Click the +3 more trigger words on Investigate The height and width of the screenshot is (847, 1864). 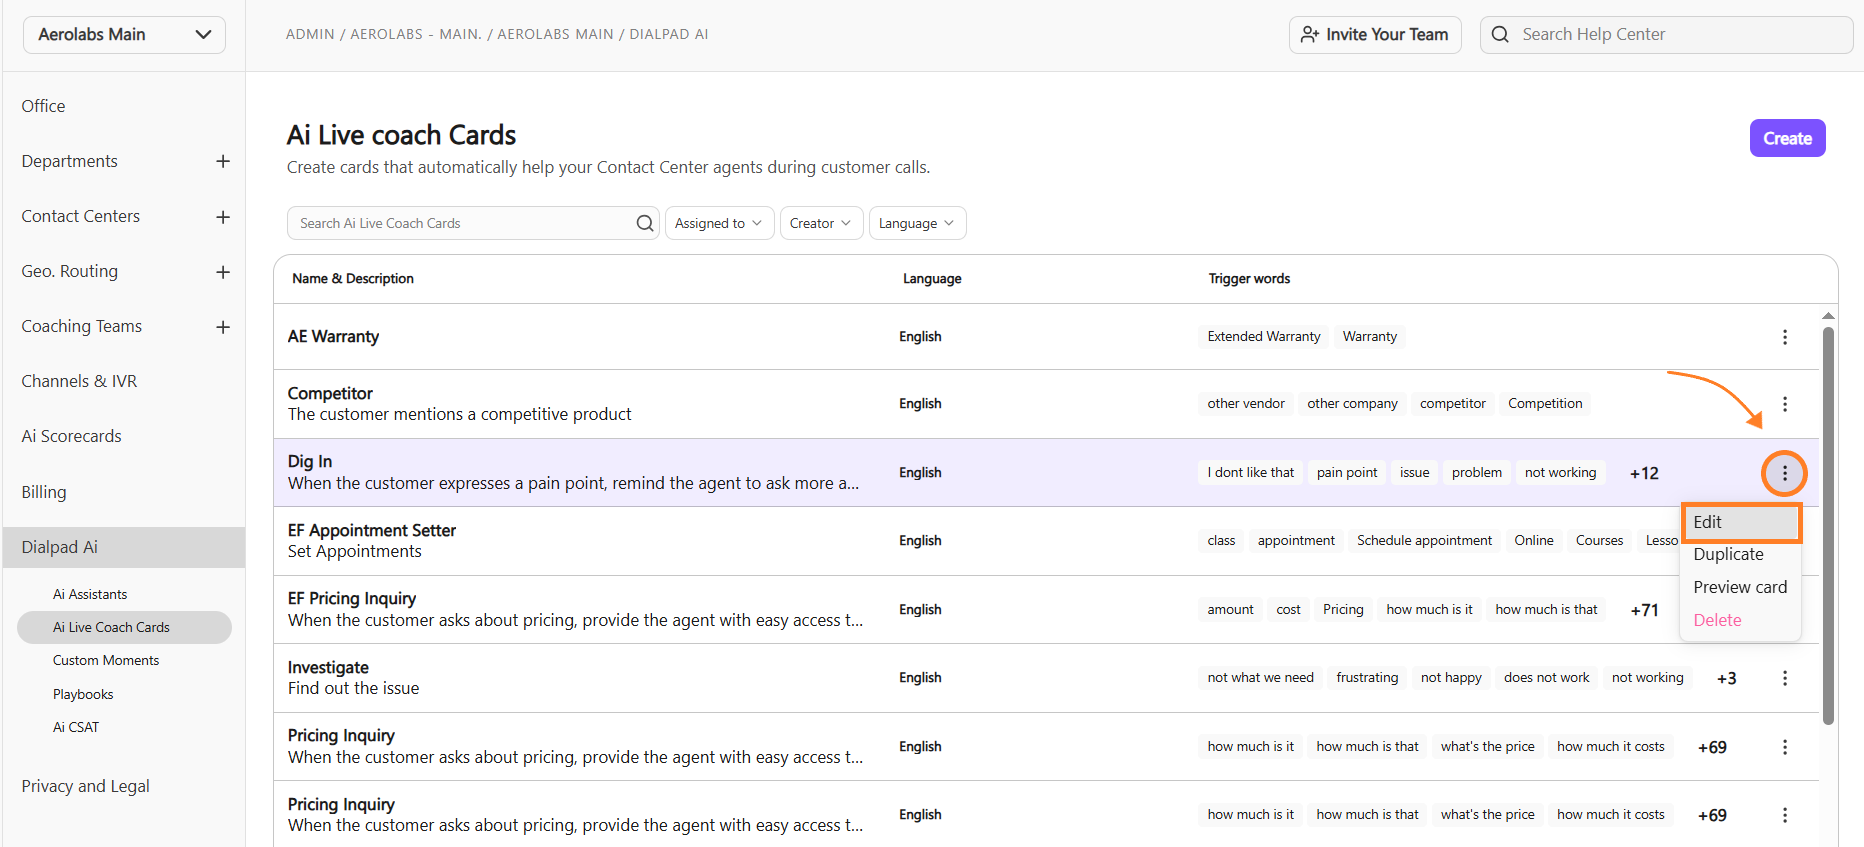[x=1726, y=678]
